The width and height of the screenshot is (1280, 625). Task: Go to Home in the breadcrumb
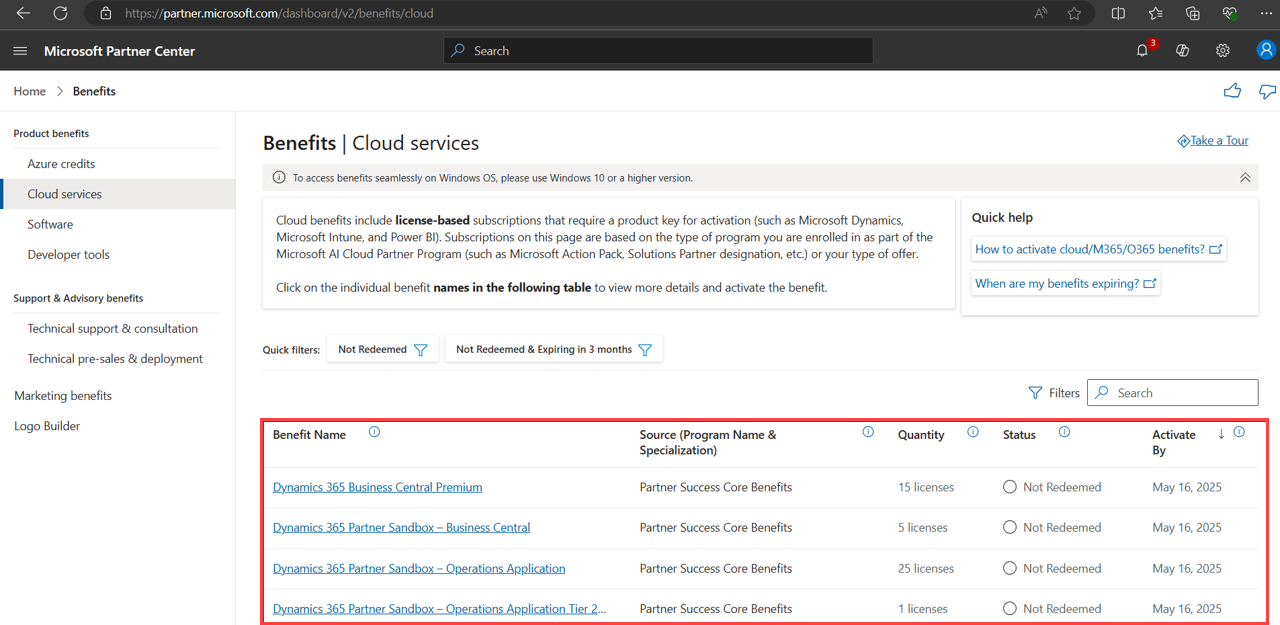[x=30, y=91]
